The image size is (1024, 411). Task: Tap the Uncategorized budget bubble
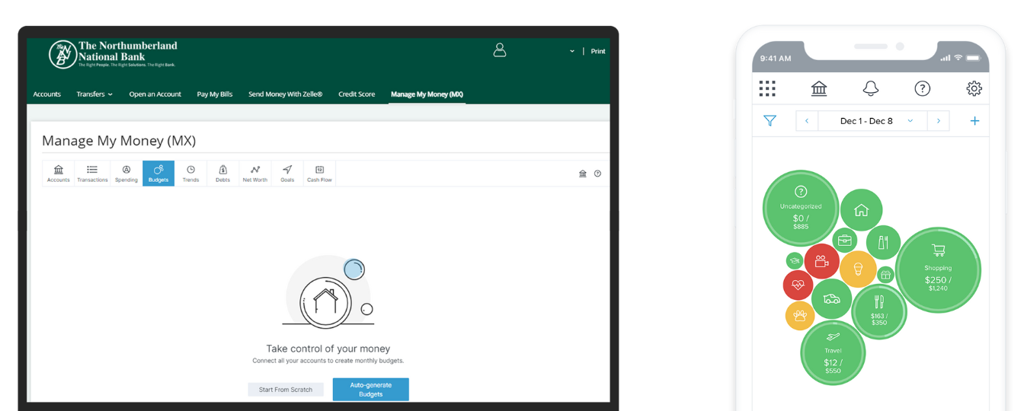(801, 208)
